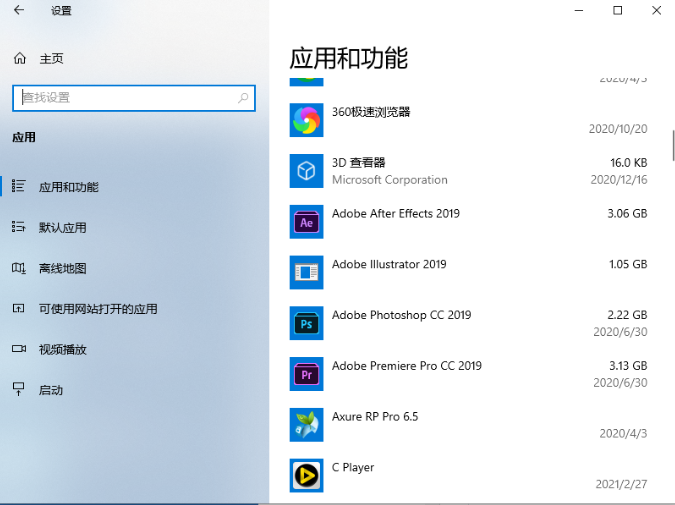
Task: Click the search magnifier icon in 查找设置 box
Action: (243, 98)
